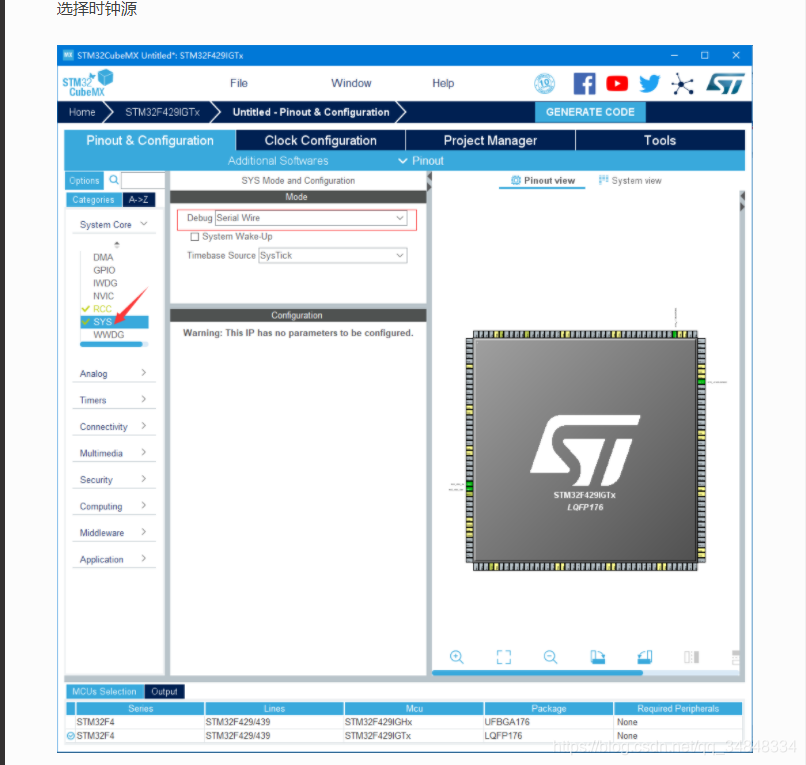
Task: Zoom in on the pinout view
Action: (456, 657)
